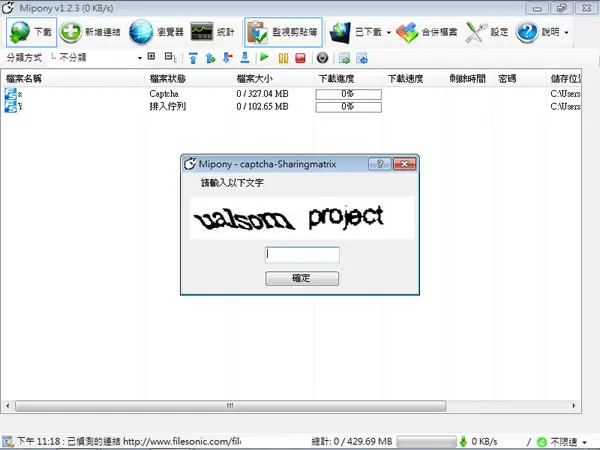600x450 pixels.
Task: Open the 不限速 speed limit dropdown
Action: (x=585, y=442)
